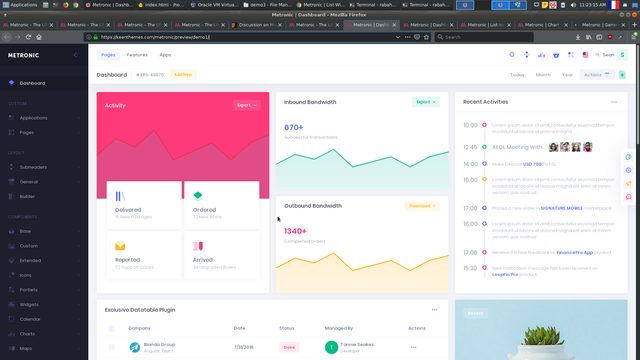Image resolution: width=640 pixels, height=360 pixels.
Task: Click Tannie Seakes green avatar
Action: (331, 347)
